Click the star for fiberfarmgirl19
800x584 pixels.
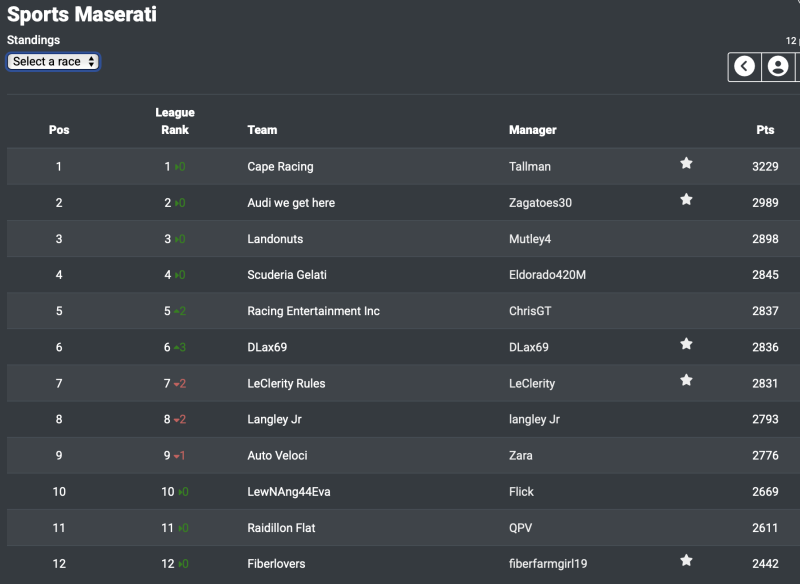pos(686,561)
